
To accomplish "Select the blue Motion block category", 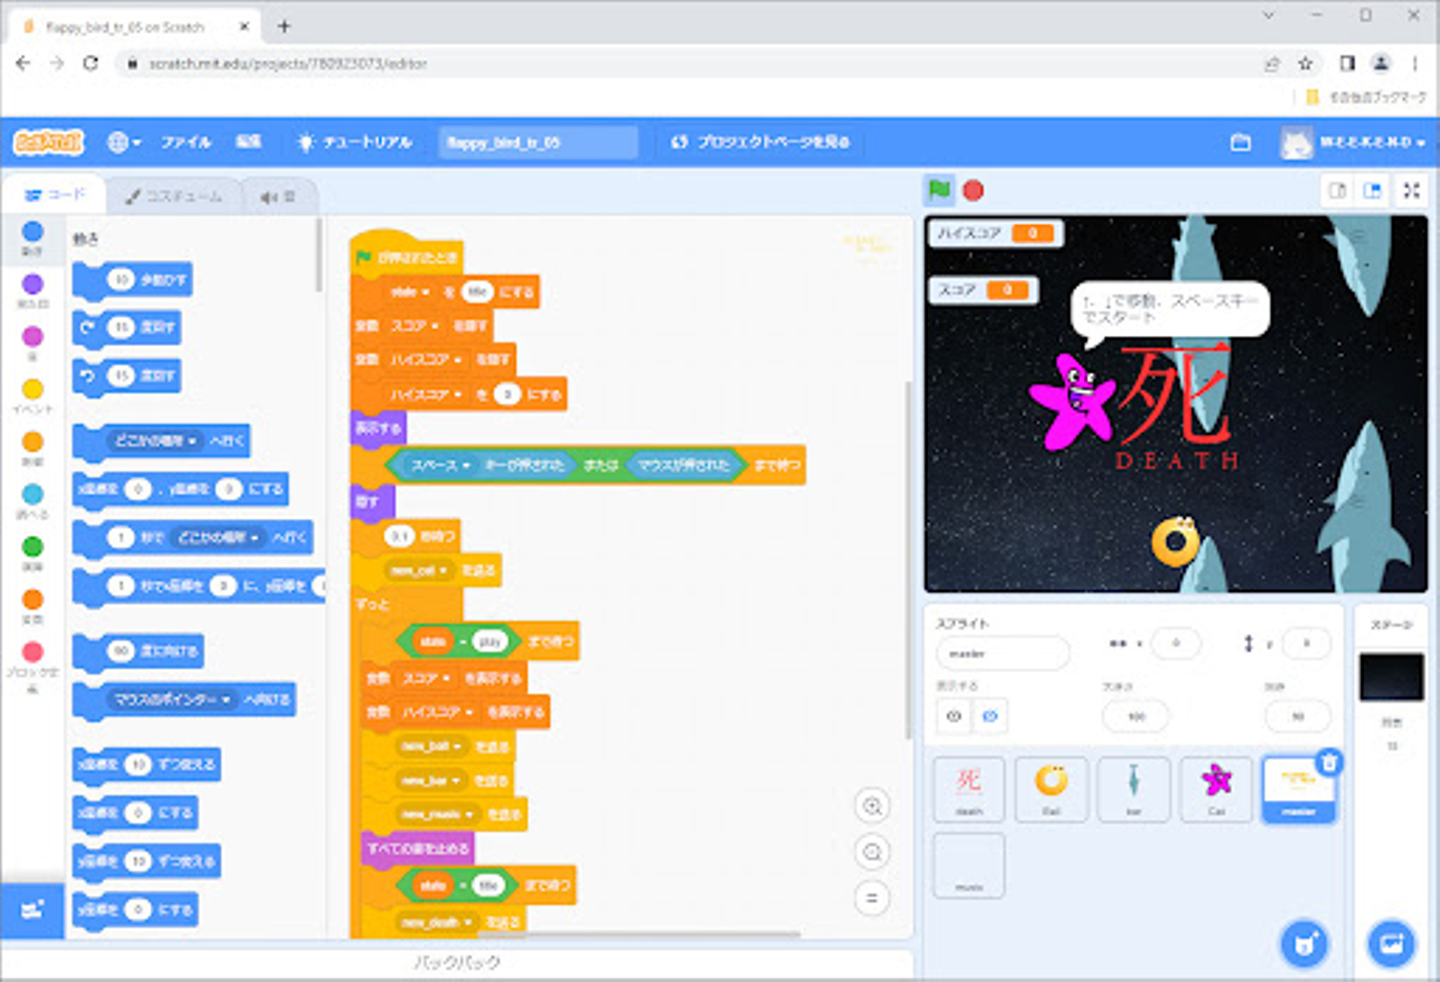I will (33, 238).
